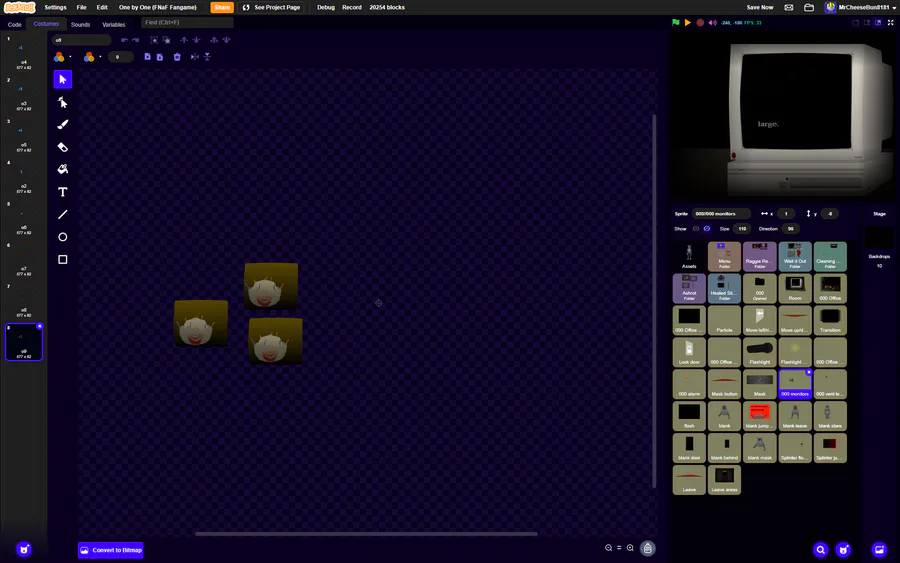Viewport: 900px width, 563px height.
Task: Open the File menu
Action: click(x=82, y=7)
